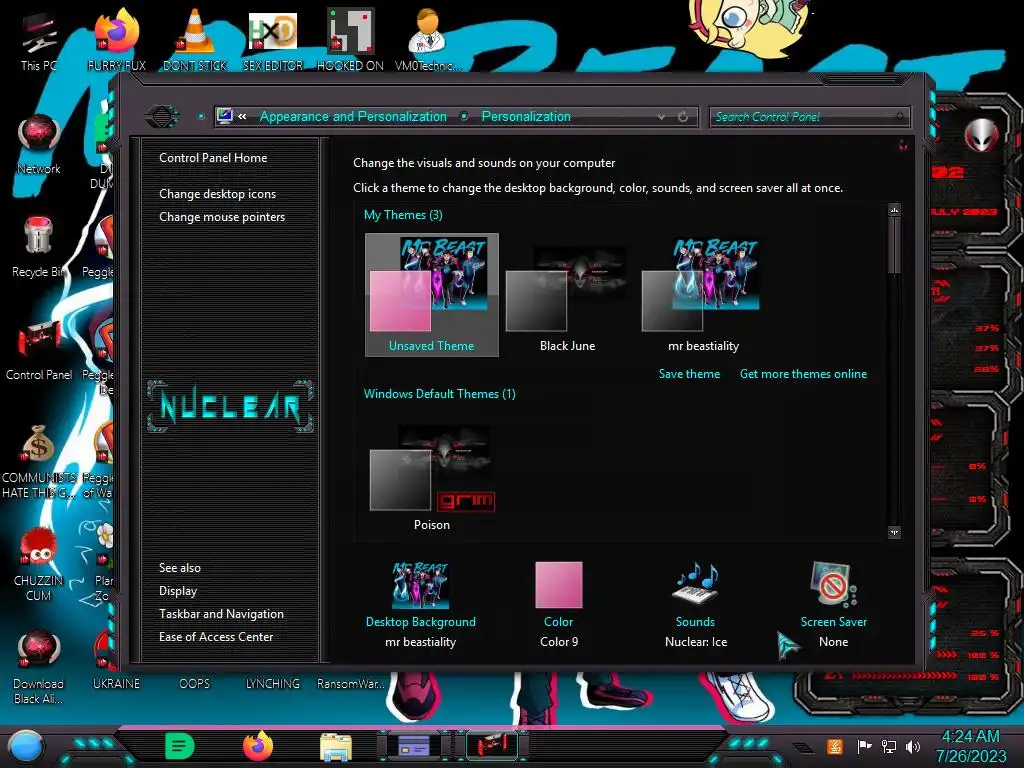Click the Personalization breadcrumb

pos(526,116)
